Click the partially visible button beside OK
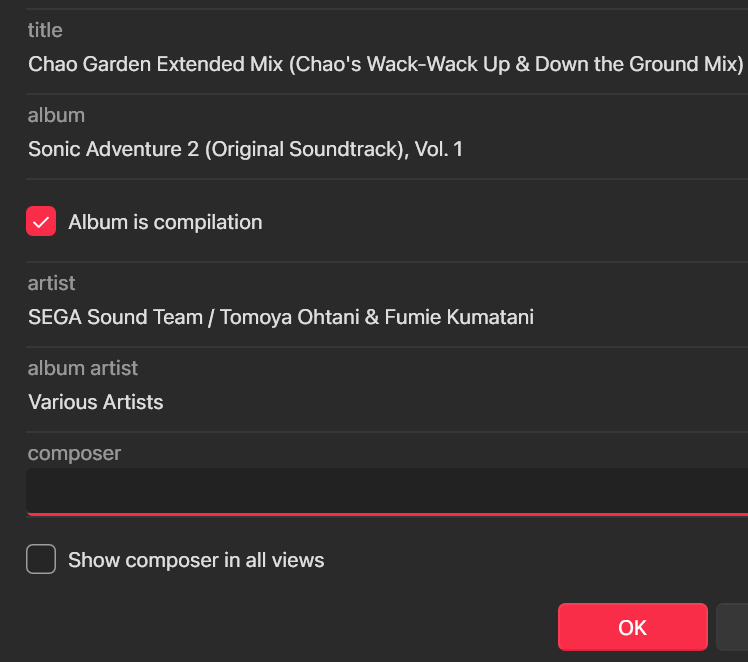Image resolution: width=748 pixels, height=662 pixels. coord(733,627)
